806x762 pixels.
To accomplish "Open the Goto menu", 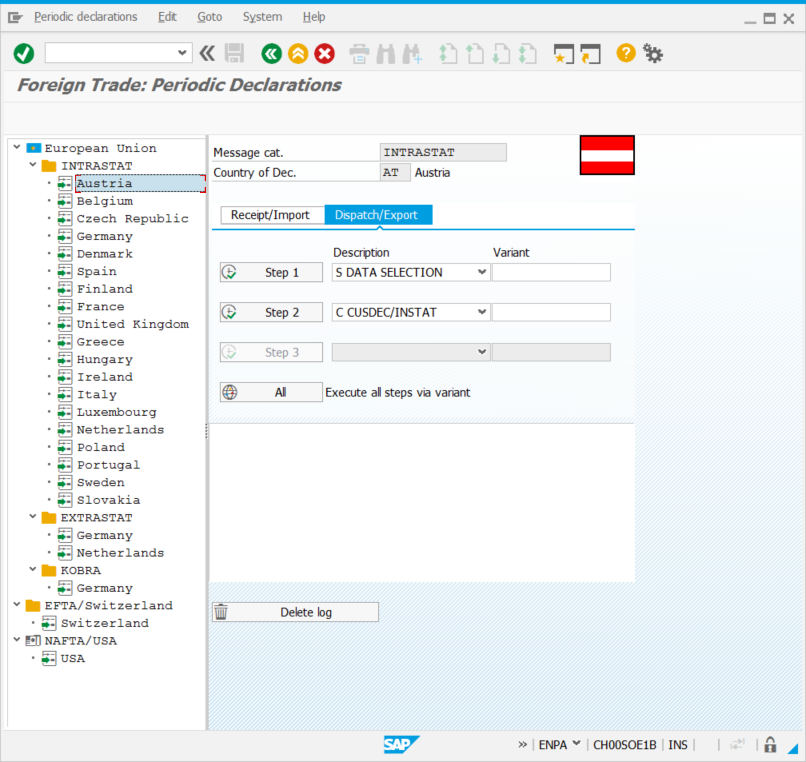I will (x=210, y=17).
